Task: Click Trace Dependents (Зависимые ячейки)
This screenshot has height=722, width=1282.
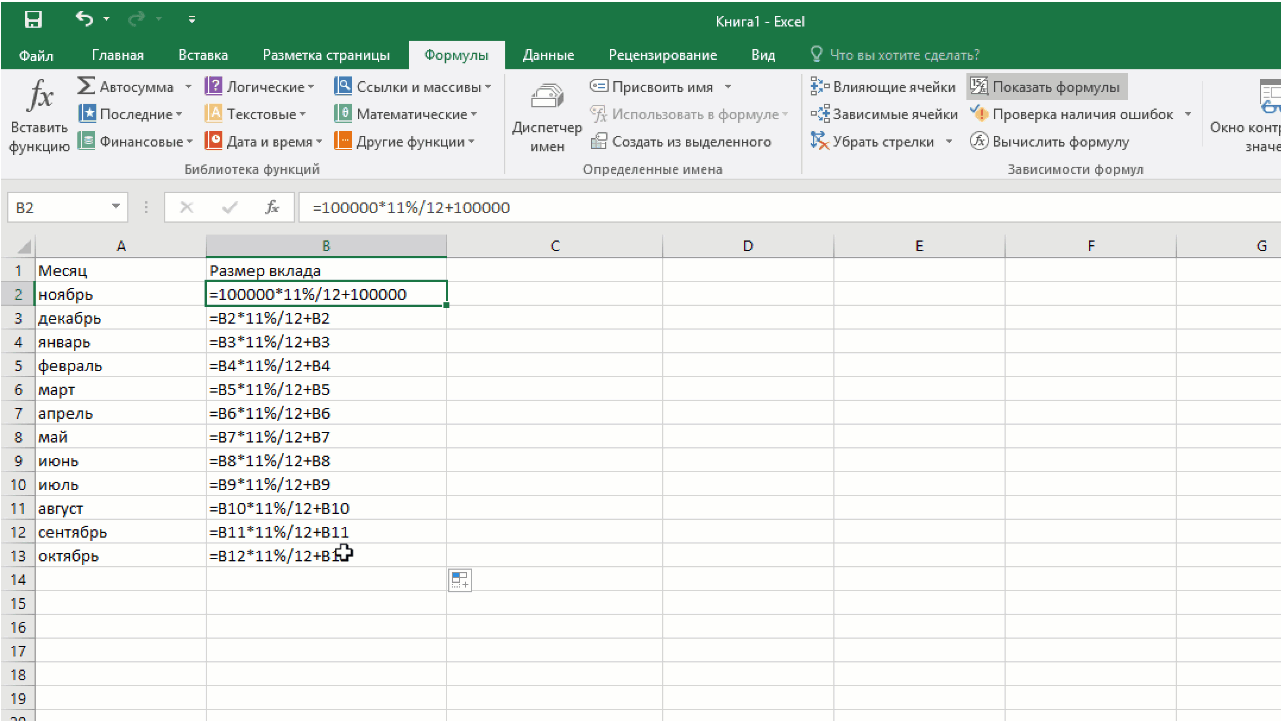Action: (884, 114)
